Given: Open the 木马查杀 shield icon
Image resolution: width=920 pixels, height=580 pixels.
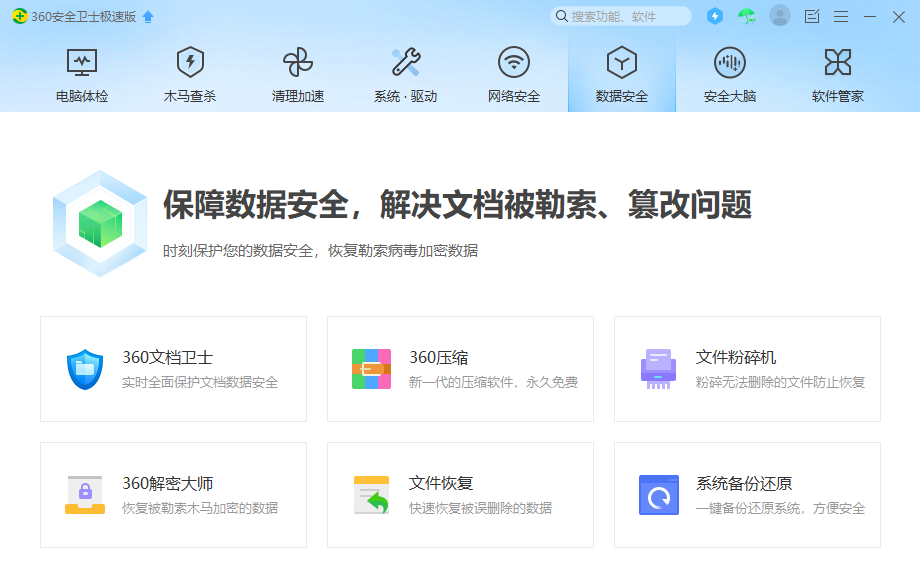Looking at the screenshot, I should [190, 62].
